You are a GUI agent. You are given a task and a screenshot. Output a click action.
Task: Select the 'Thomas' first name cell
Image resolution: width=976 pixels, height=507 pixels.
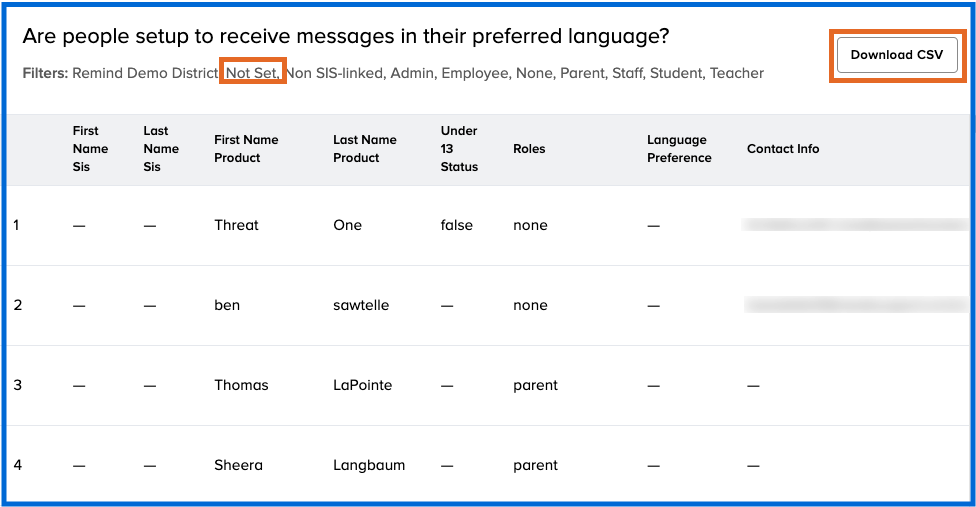pyautogui.click(x=241, y=385)
